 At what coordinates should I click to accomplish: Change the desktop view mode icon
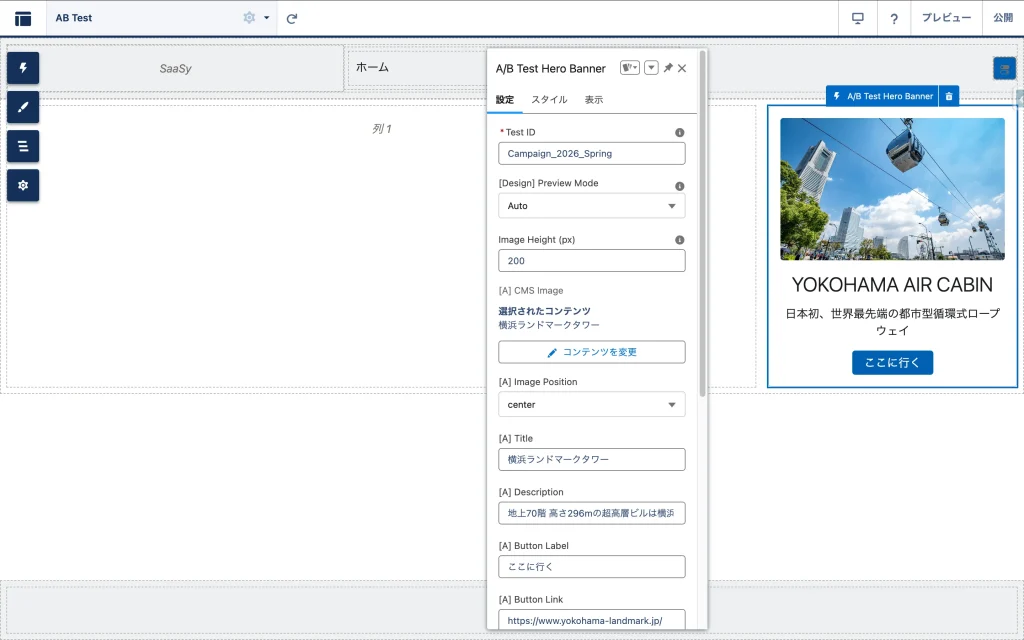pyautogui.click(x=857, y=18)
